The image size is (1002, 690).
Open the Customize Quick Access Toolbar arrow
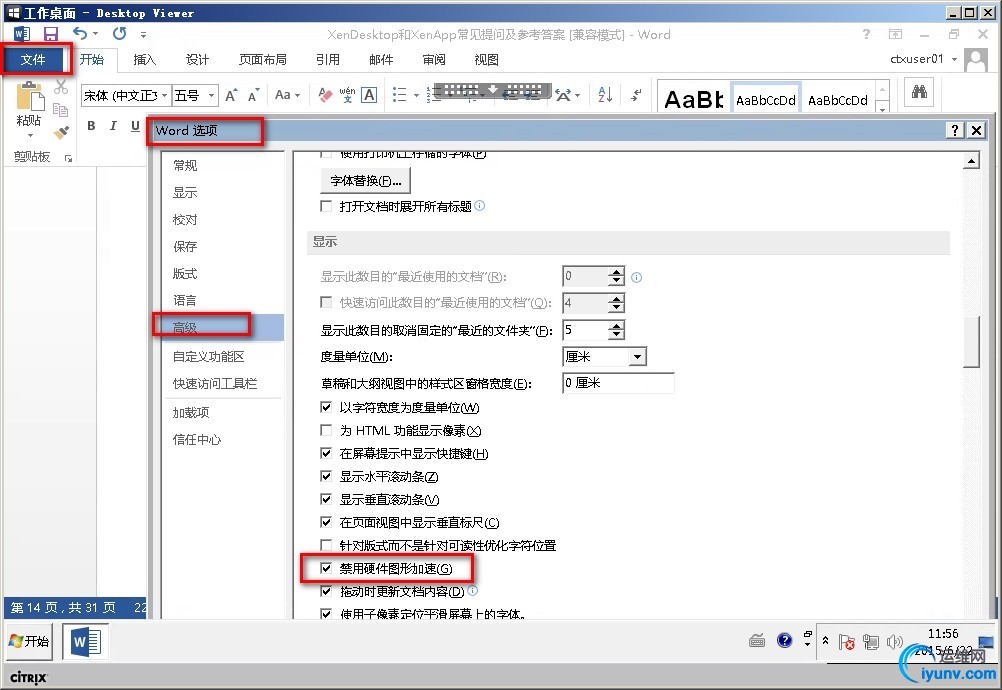point(143,34)
